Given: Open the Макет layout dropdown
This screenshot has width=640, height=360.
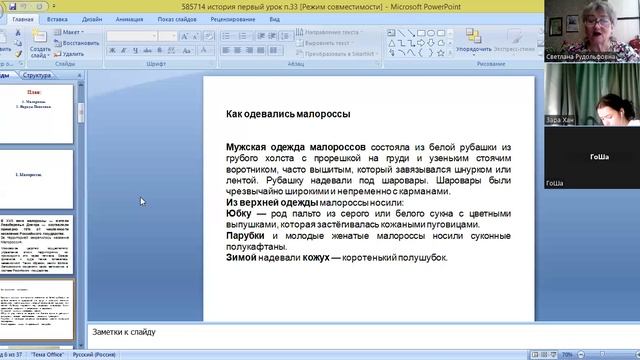Looking at the screenshot, I should point(69,32).
